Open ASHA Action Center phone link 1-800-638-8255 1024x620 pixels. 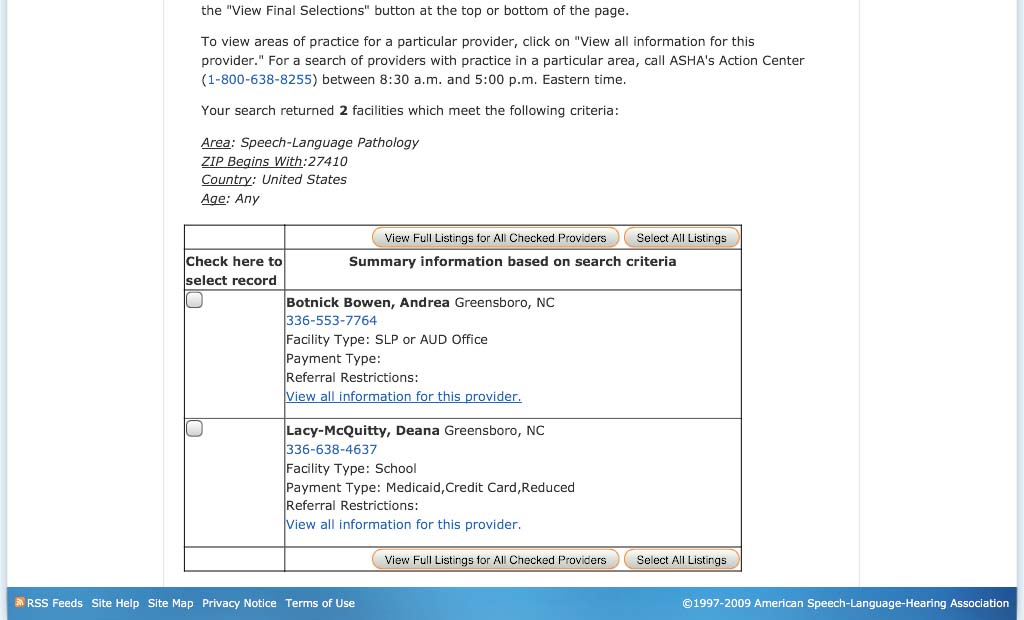[x=260, y=80]
